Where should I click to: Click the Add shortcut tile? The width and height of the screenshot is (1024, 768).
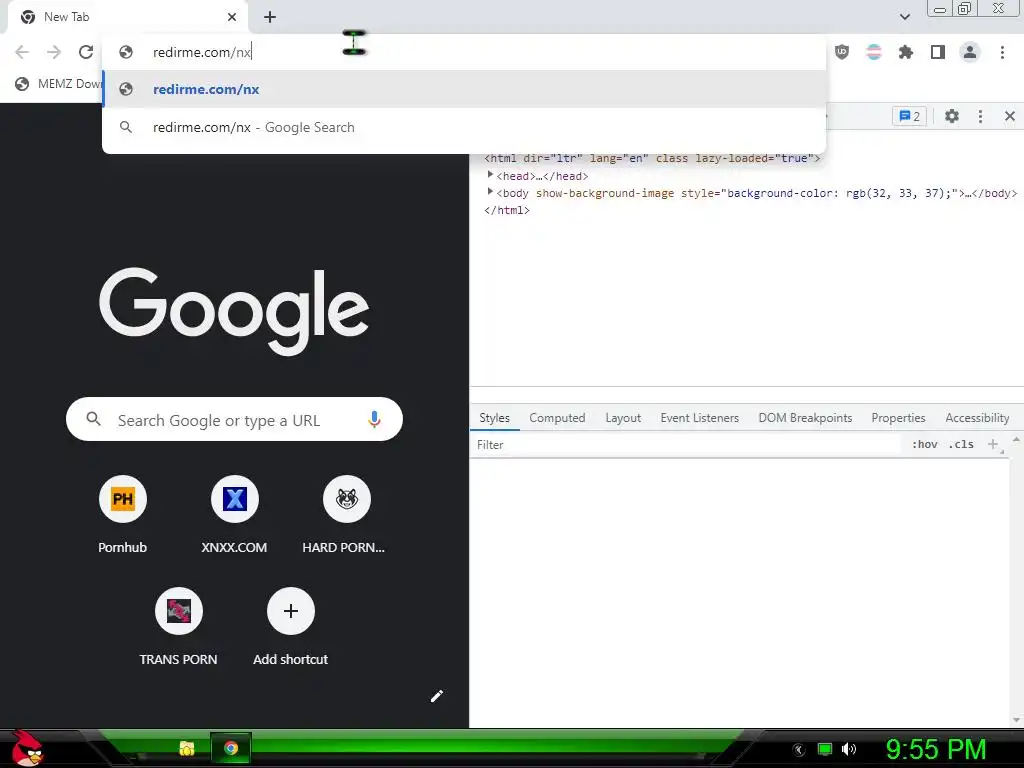[291, 626]
